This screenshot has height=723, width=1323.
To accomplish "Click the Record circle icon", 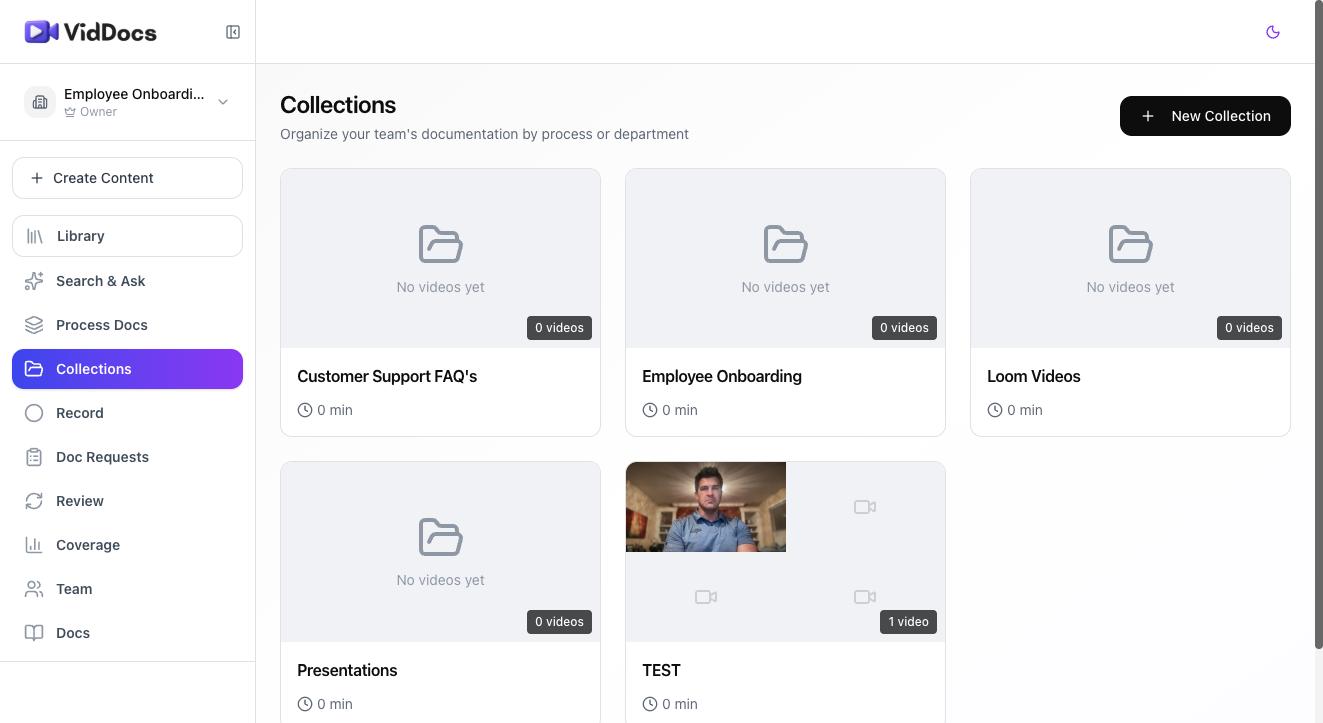I will 34,413.
